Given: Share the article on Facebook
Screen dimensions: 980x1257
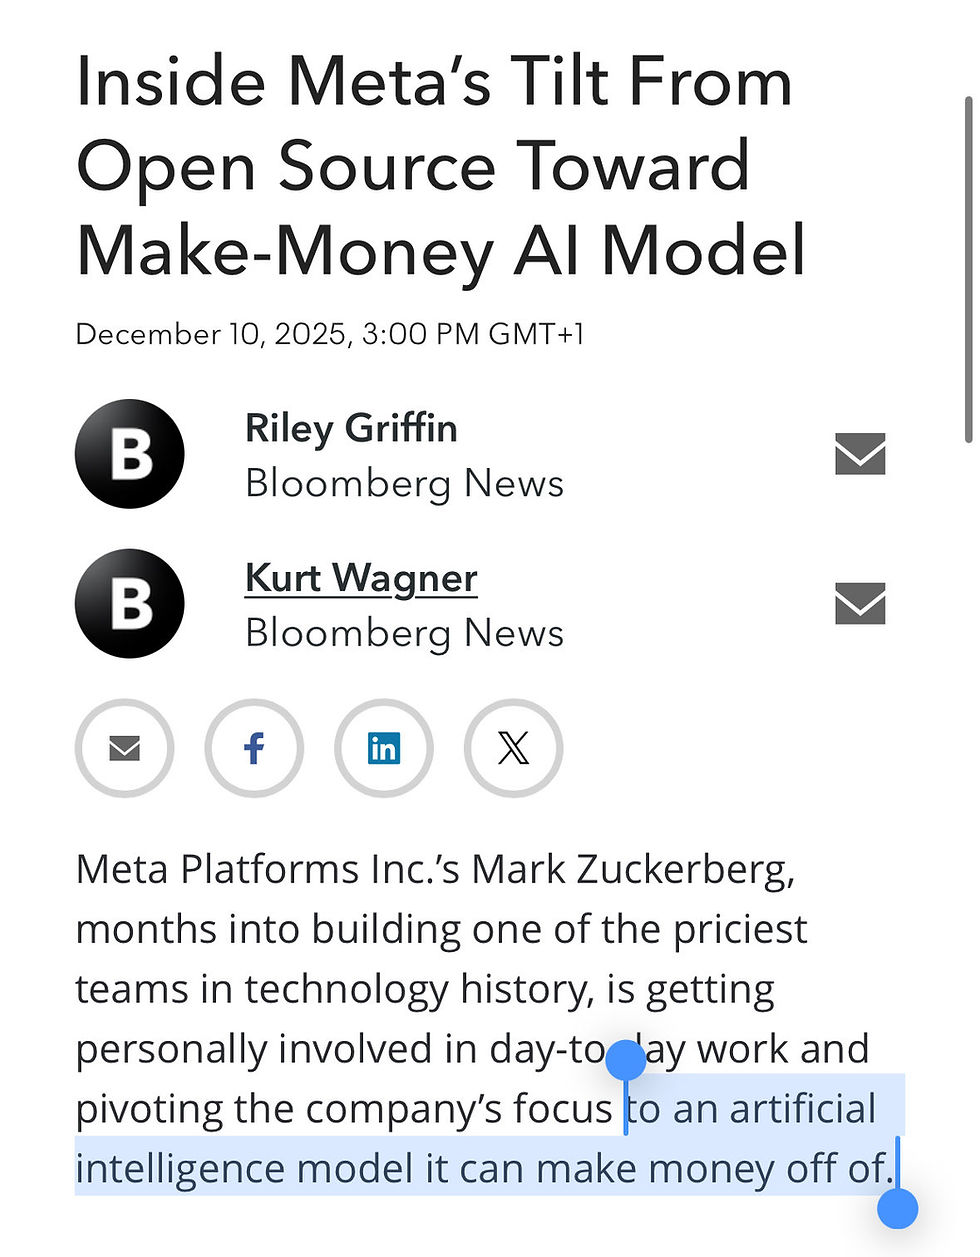Looking at the screenshot, I should (x=254, y=748).
